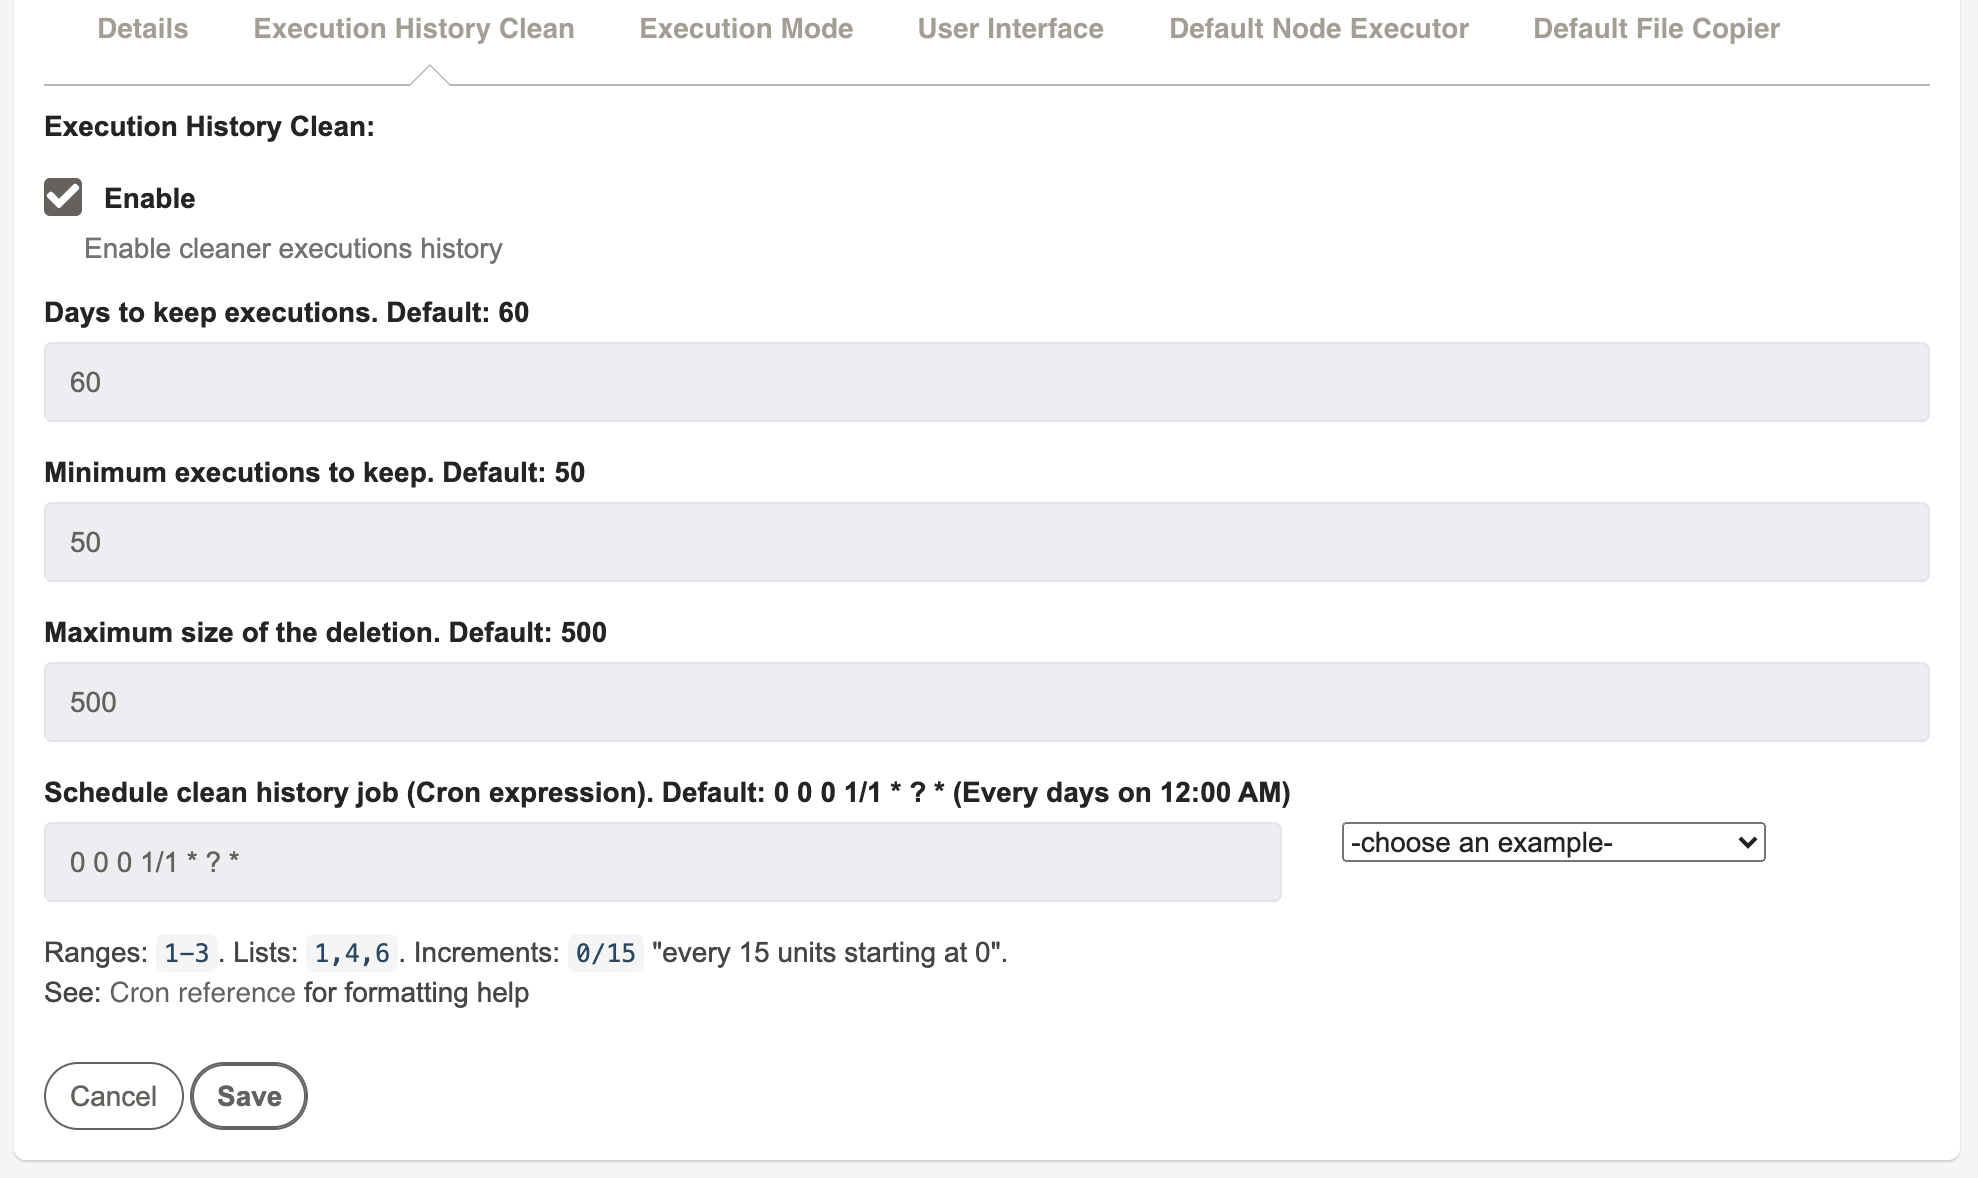Screen dimensions: 1978x1178
Task: Click the 0/15 increments code example
Action: [x=605, y=952]
